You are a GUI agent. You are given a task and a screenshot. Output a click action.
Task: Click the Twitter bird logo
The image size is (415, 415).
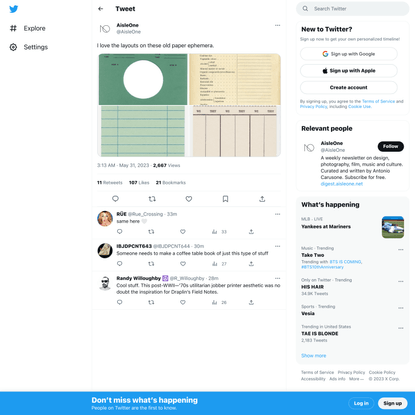[14, 9]
